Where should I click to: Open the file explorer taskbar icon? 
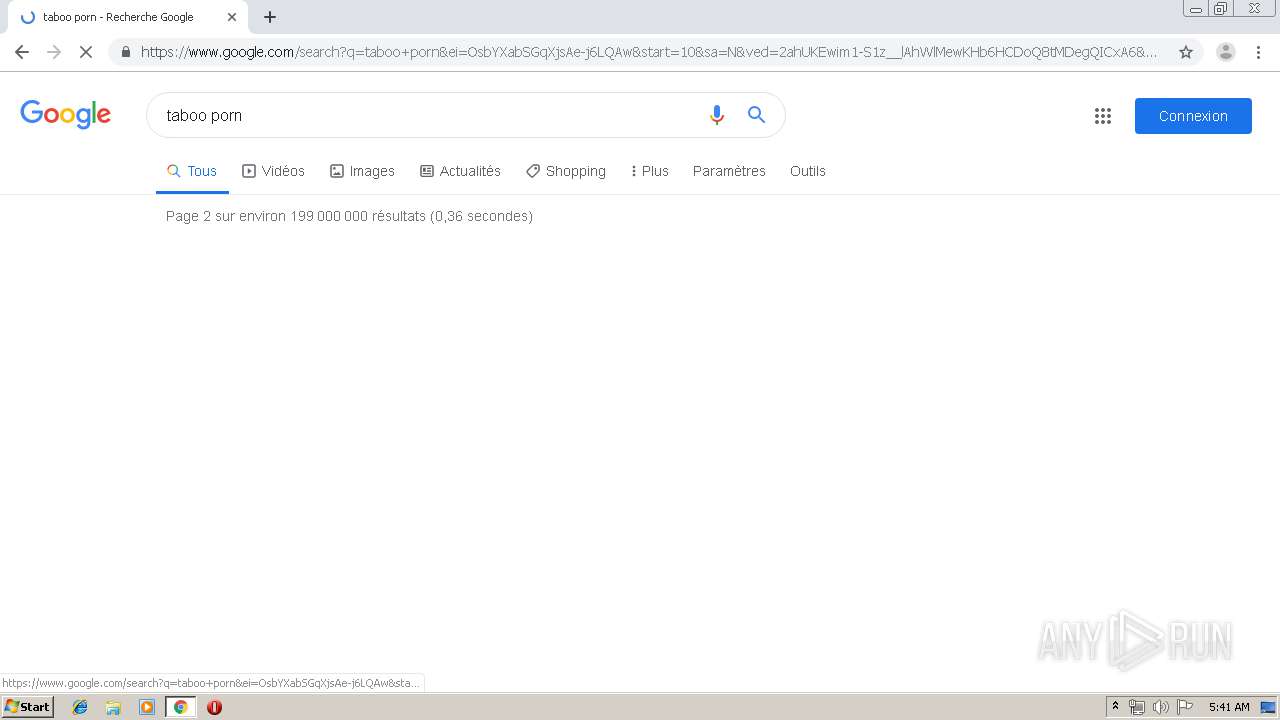[x=113, y=707]
